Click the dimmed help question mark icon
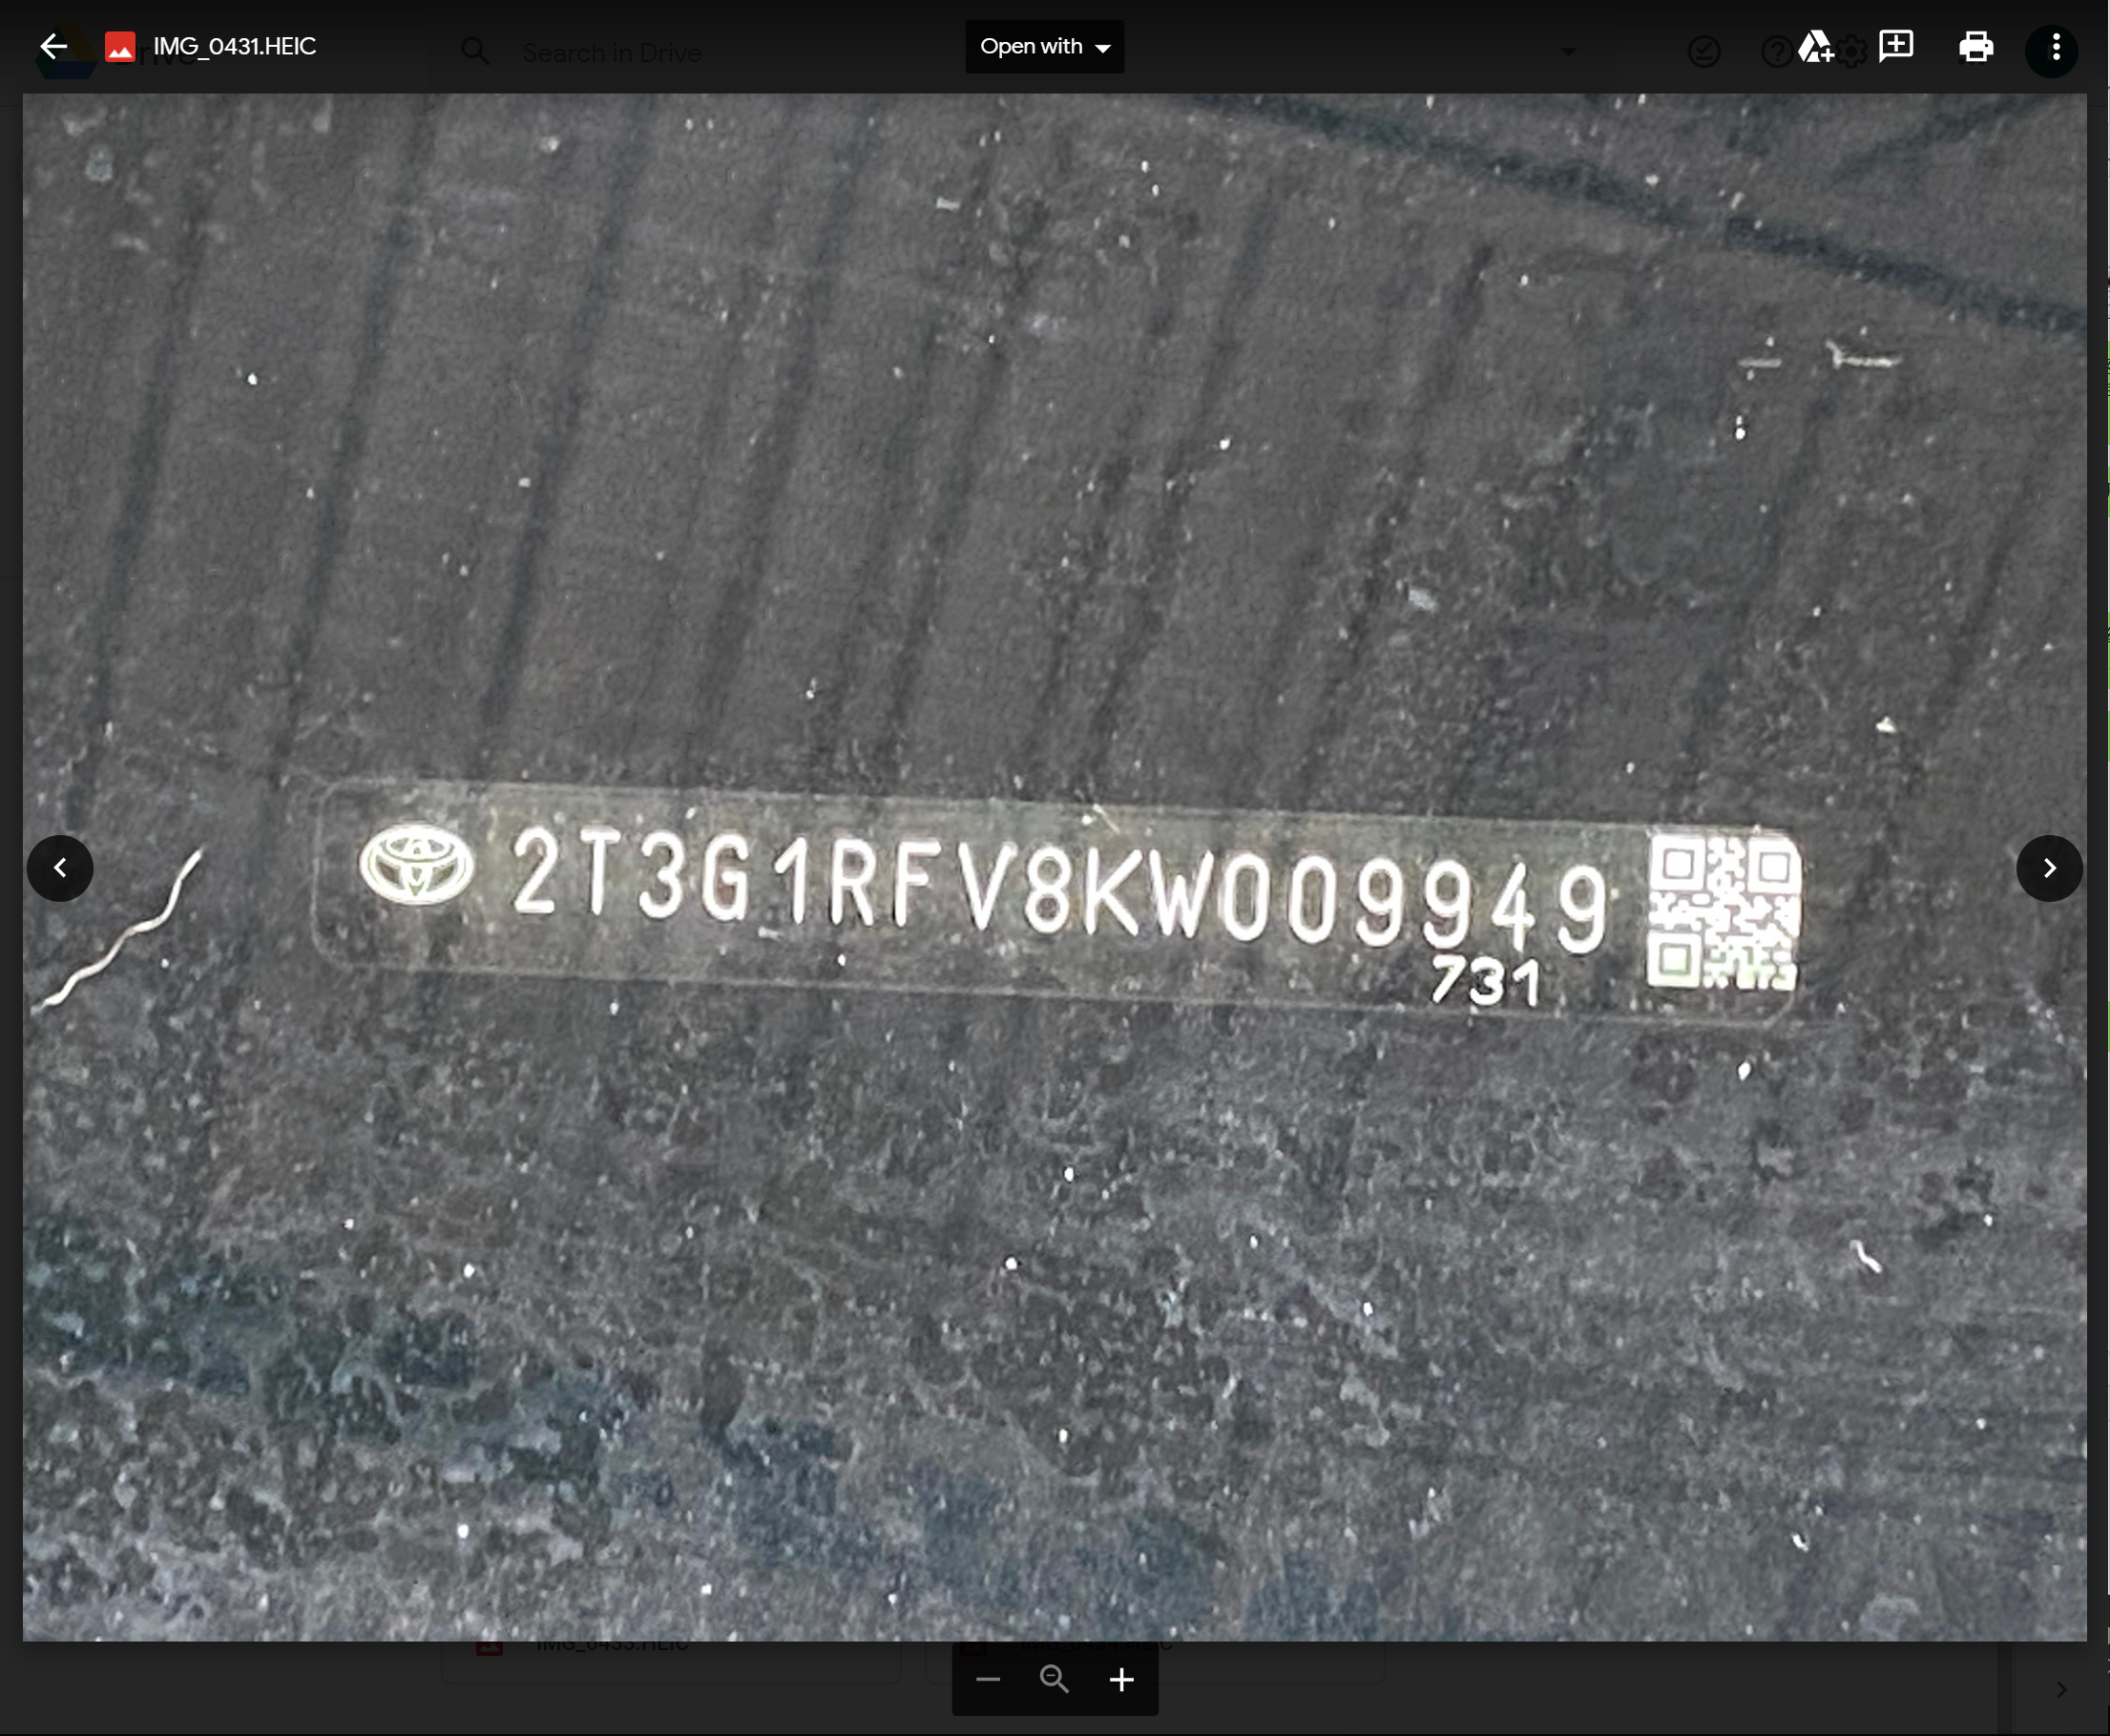The image size is (2110, 1736). (x=1776, y=52)
